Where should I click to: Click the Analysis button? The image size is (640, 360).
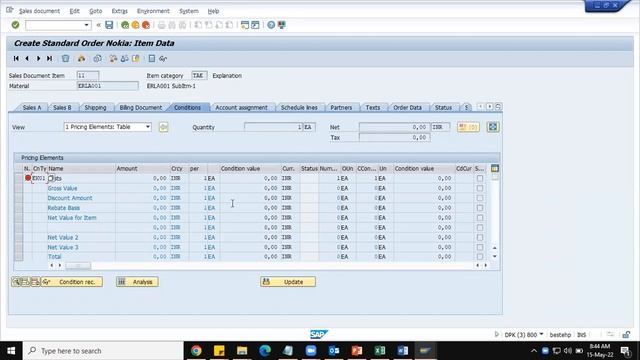pyautogui.click(x=137, y=282)
